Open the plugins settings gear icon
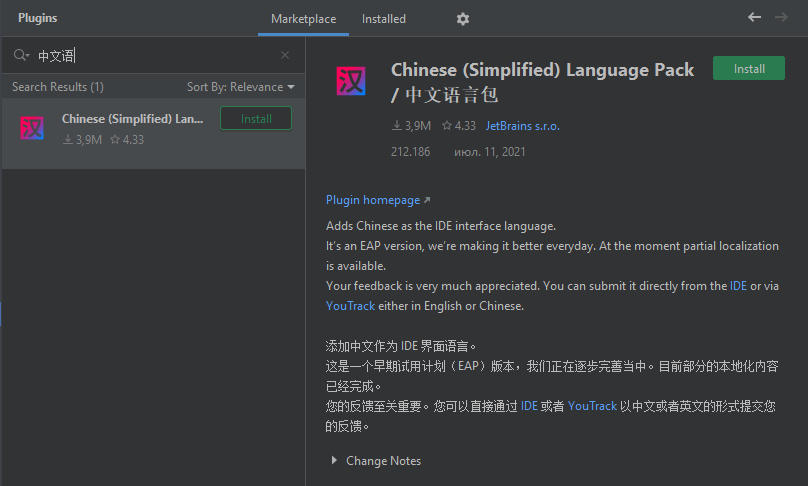Viewport: 808px width, 486px height. 463,19
